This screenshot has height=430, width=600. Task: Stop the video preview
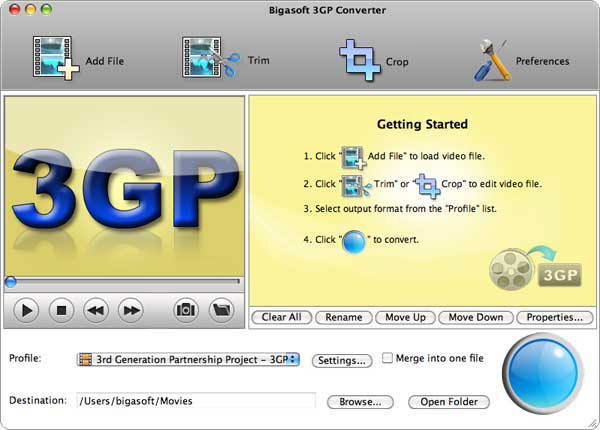click(x=61, y=310)
